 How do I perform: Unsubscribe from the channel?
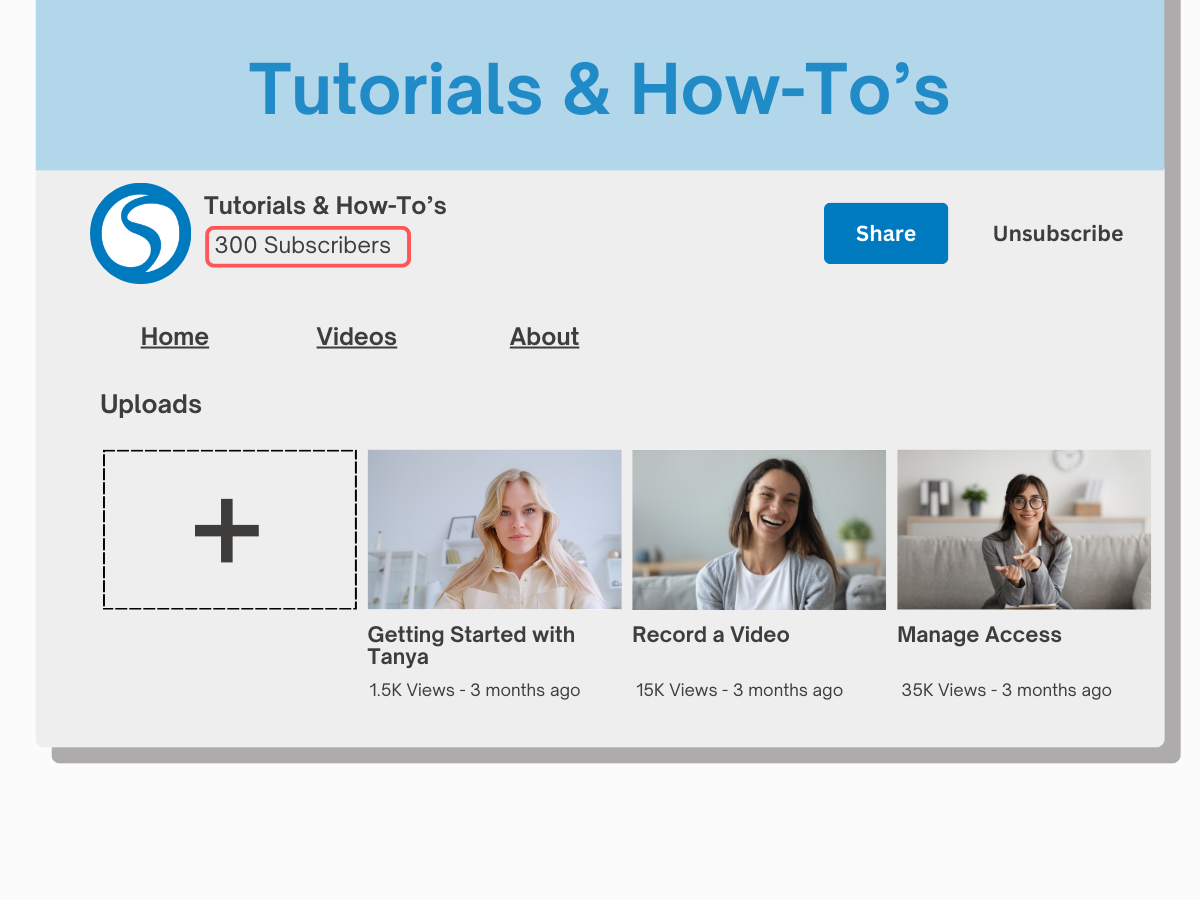point(1058,233)
